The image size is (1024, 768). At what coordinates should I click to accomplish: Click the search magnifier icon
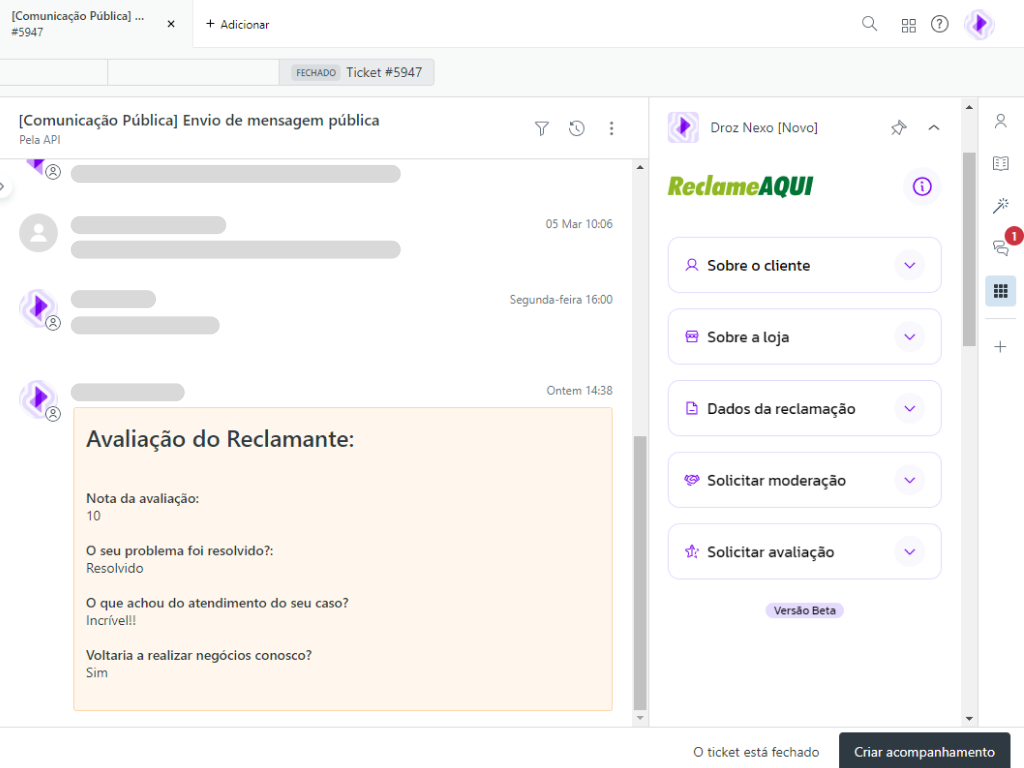[869, 24]
